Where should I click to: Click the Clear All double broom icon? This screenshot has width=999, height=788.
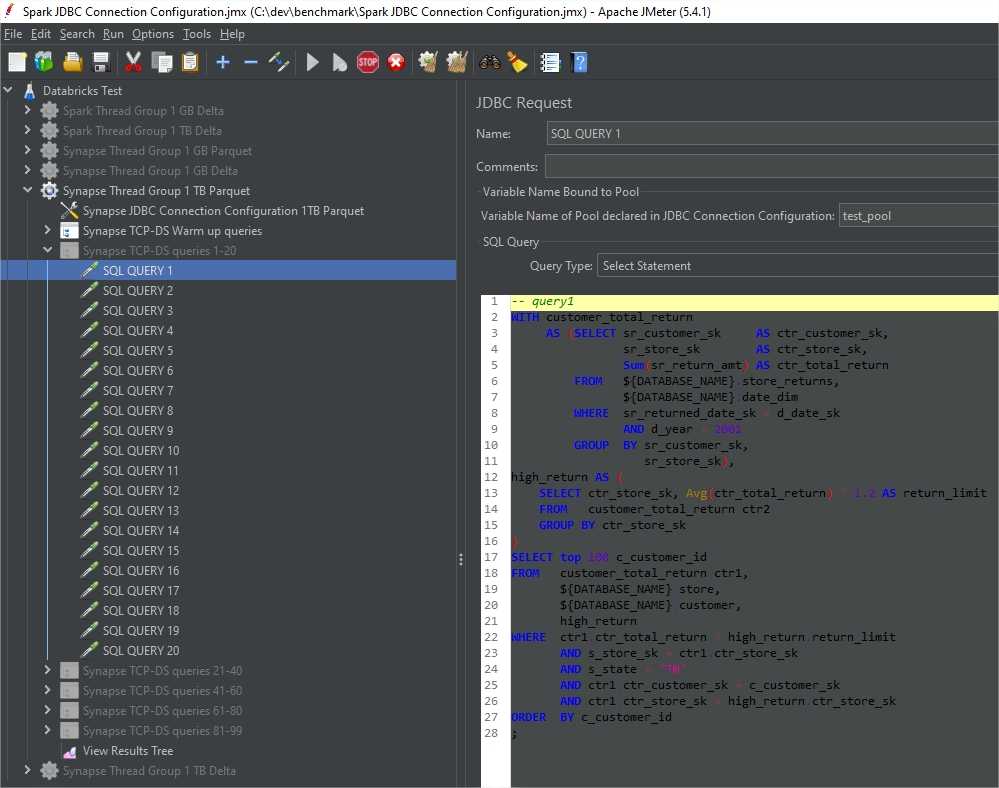pyautogui.click(x=457, y=62)
